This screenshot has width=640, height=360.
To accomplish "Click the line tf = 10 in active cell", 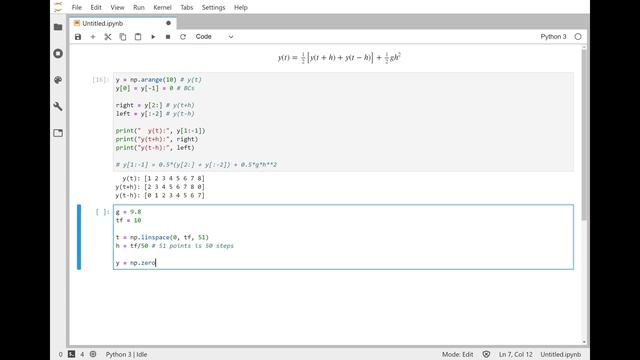I will [129, 220].
